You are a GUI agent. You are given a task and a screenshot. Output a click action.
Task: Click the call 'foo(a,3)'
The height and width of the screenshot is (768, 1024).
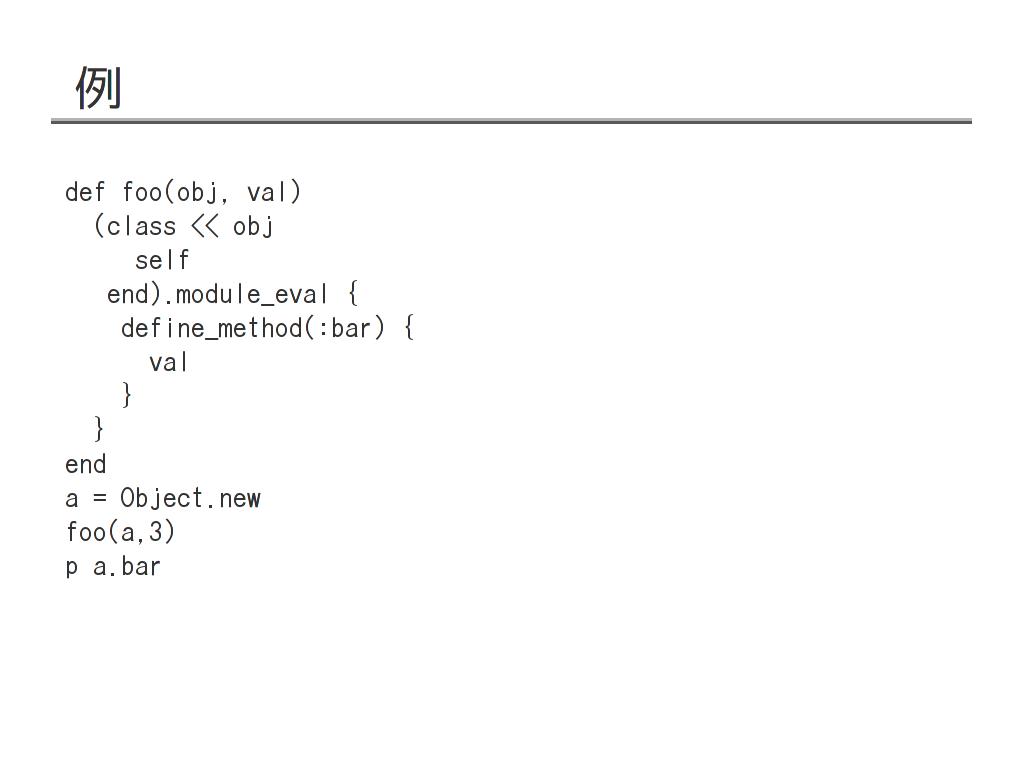point(120,532)
